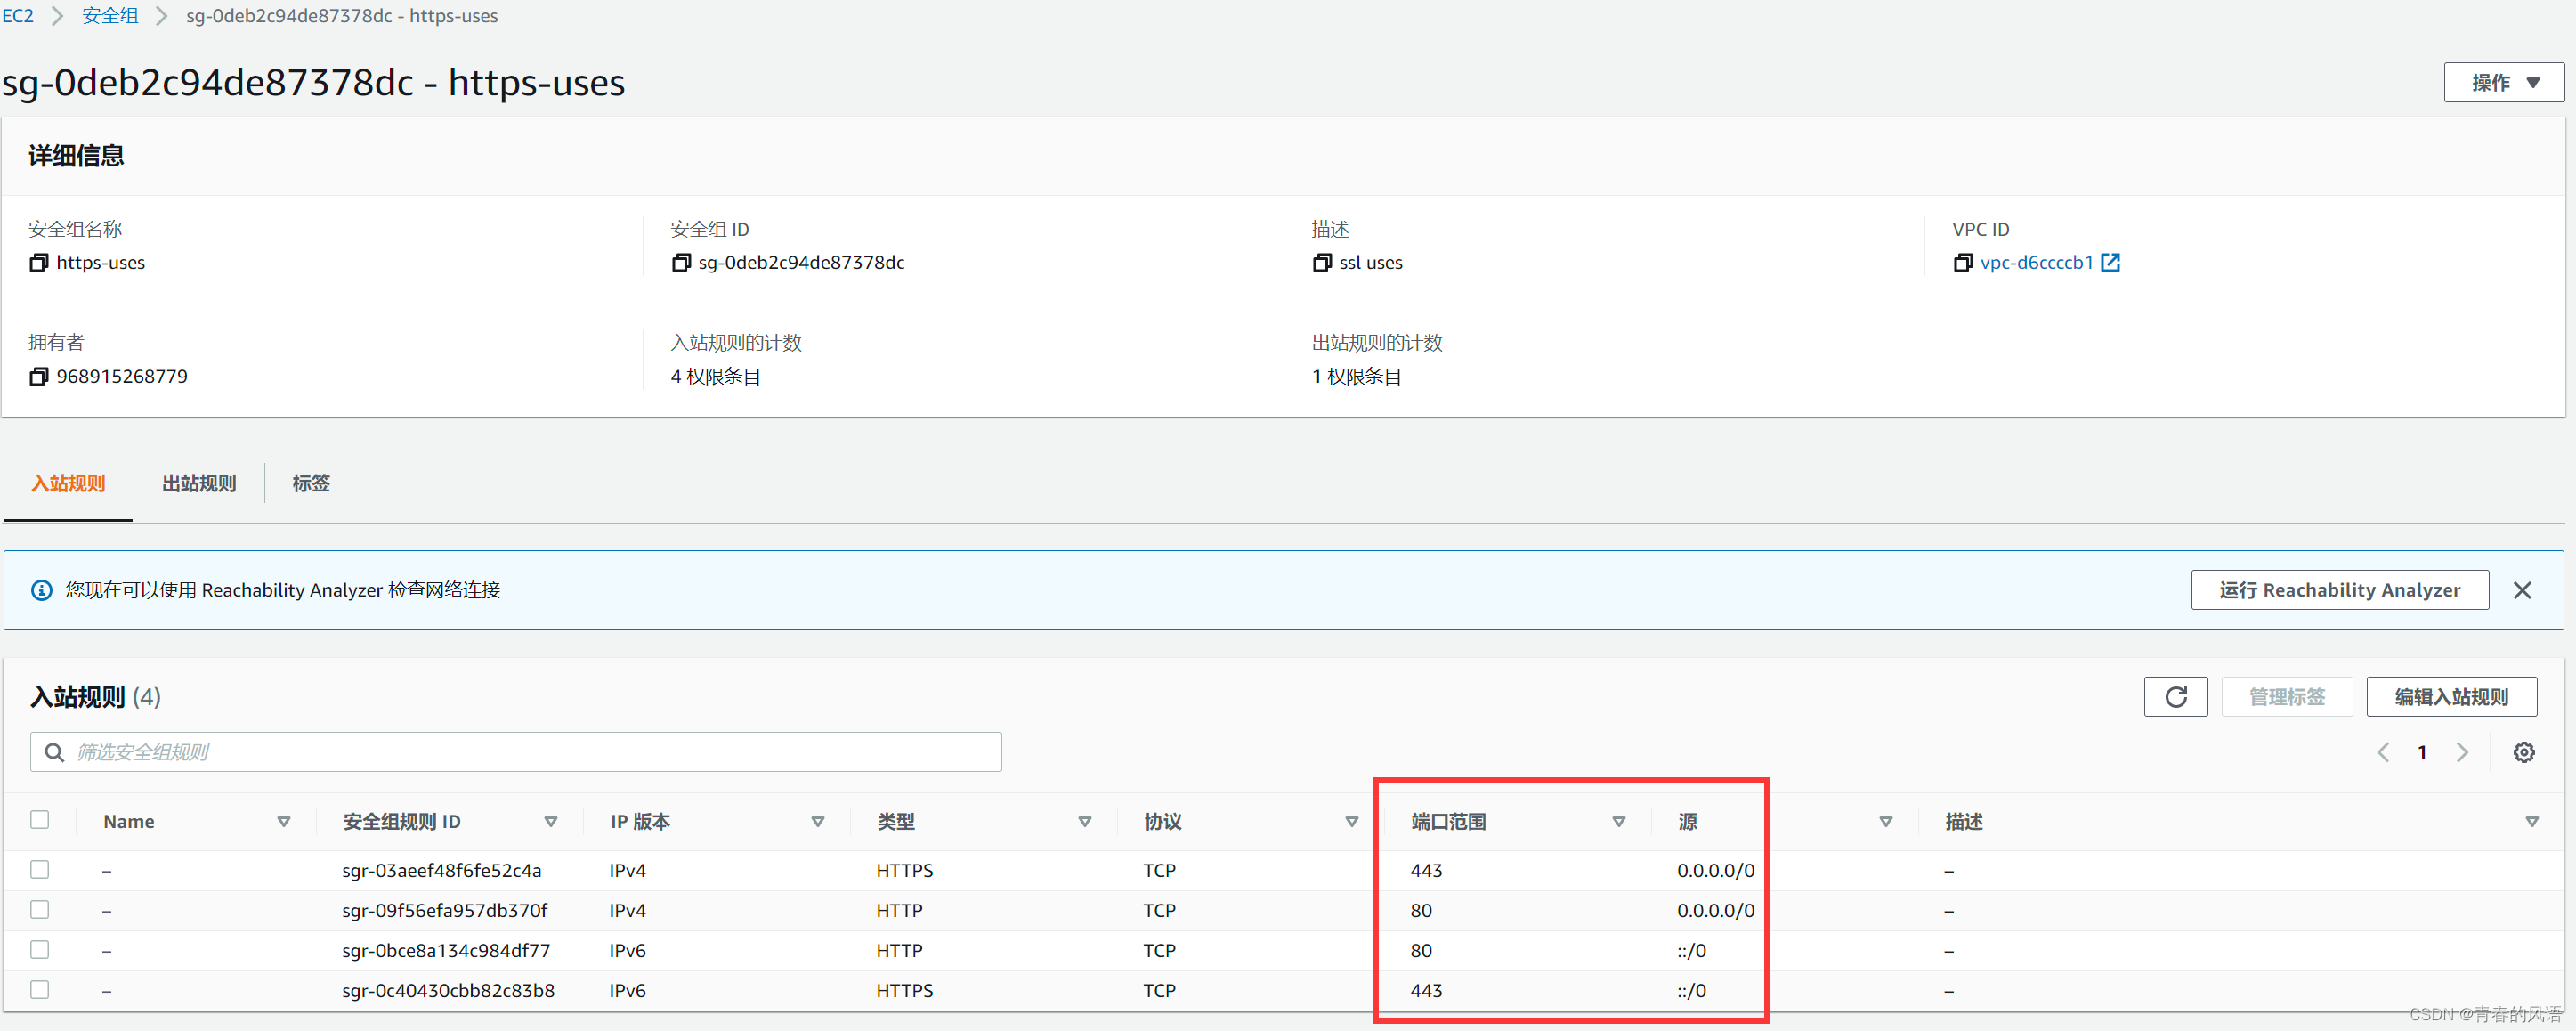Open table preferences gear icon
2576x1031 pixels.
[x=2523, y=753]
